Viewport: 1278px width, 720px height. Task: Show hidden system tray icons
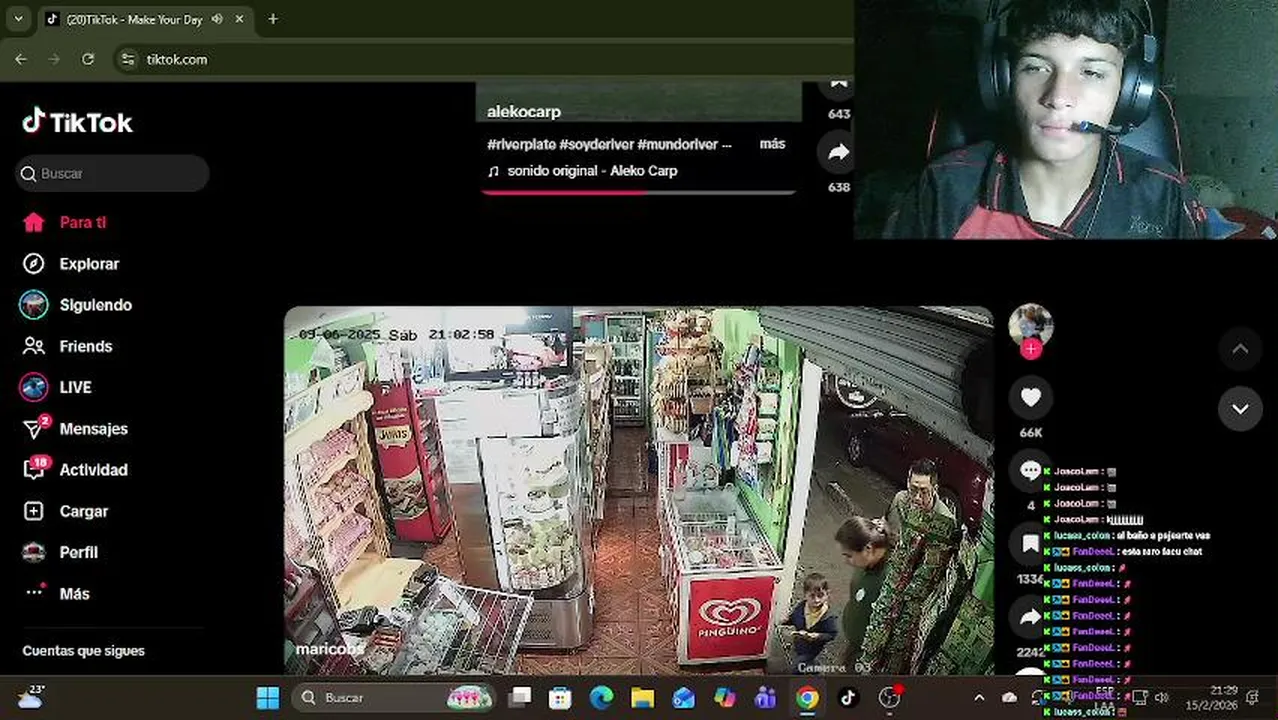click(979, 698)
